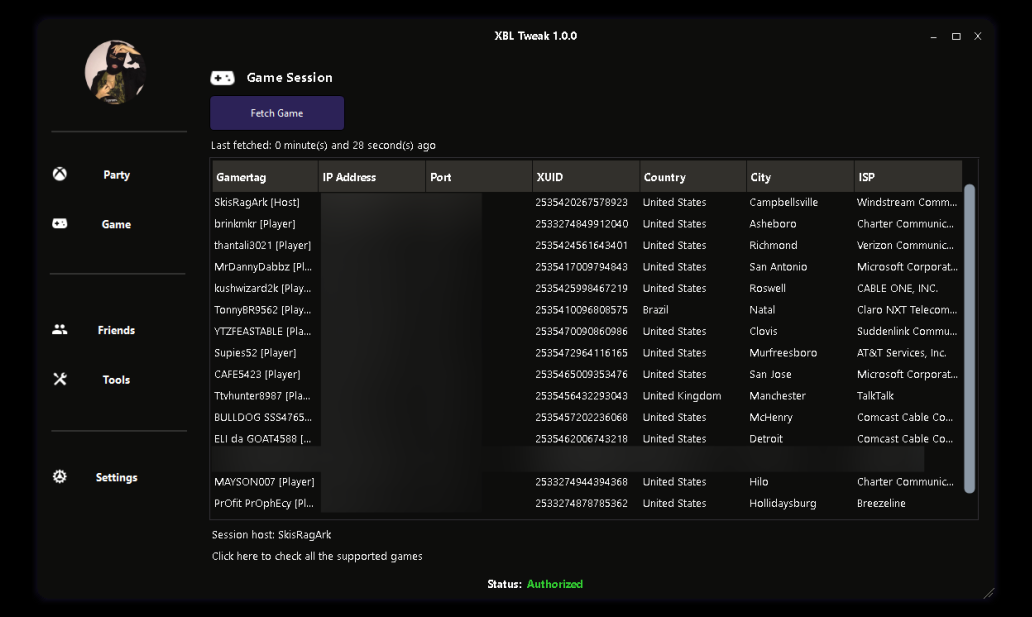Sort by the IP Address column header
1032x617 pixels.
pos(371,177)
